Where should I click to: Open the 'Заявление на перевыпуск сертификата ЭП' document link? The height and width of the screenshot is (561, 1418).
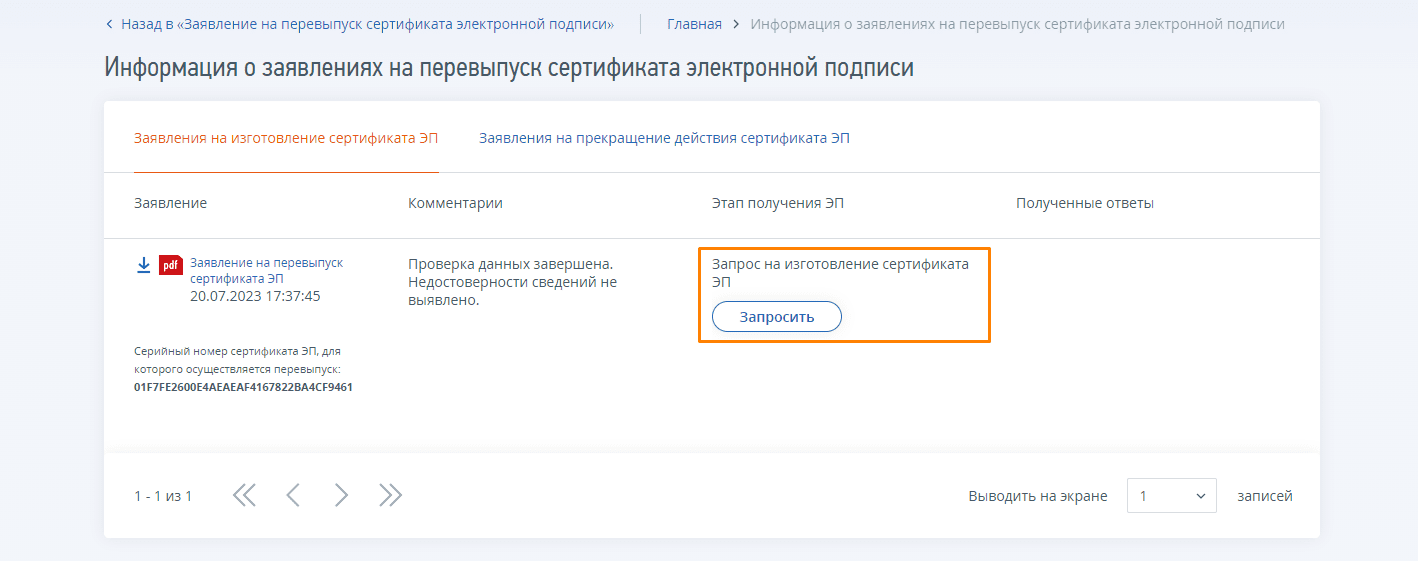click(x=266, y=270)
